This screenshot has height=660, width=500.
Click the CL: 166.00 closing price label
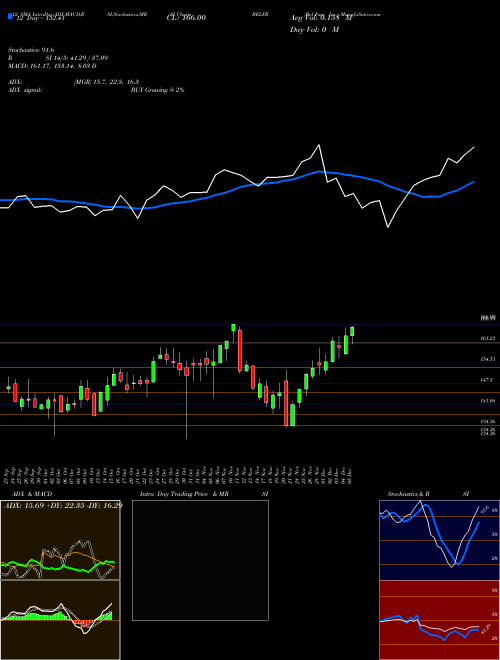pos(184,18)
